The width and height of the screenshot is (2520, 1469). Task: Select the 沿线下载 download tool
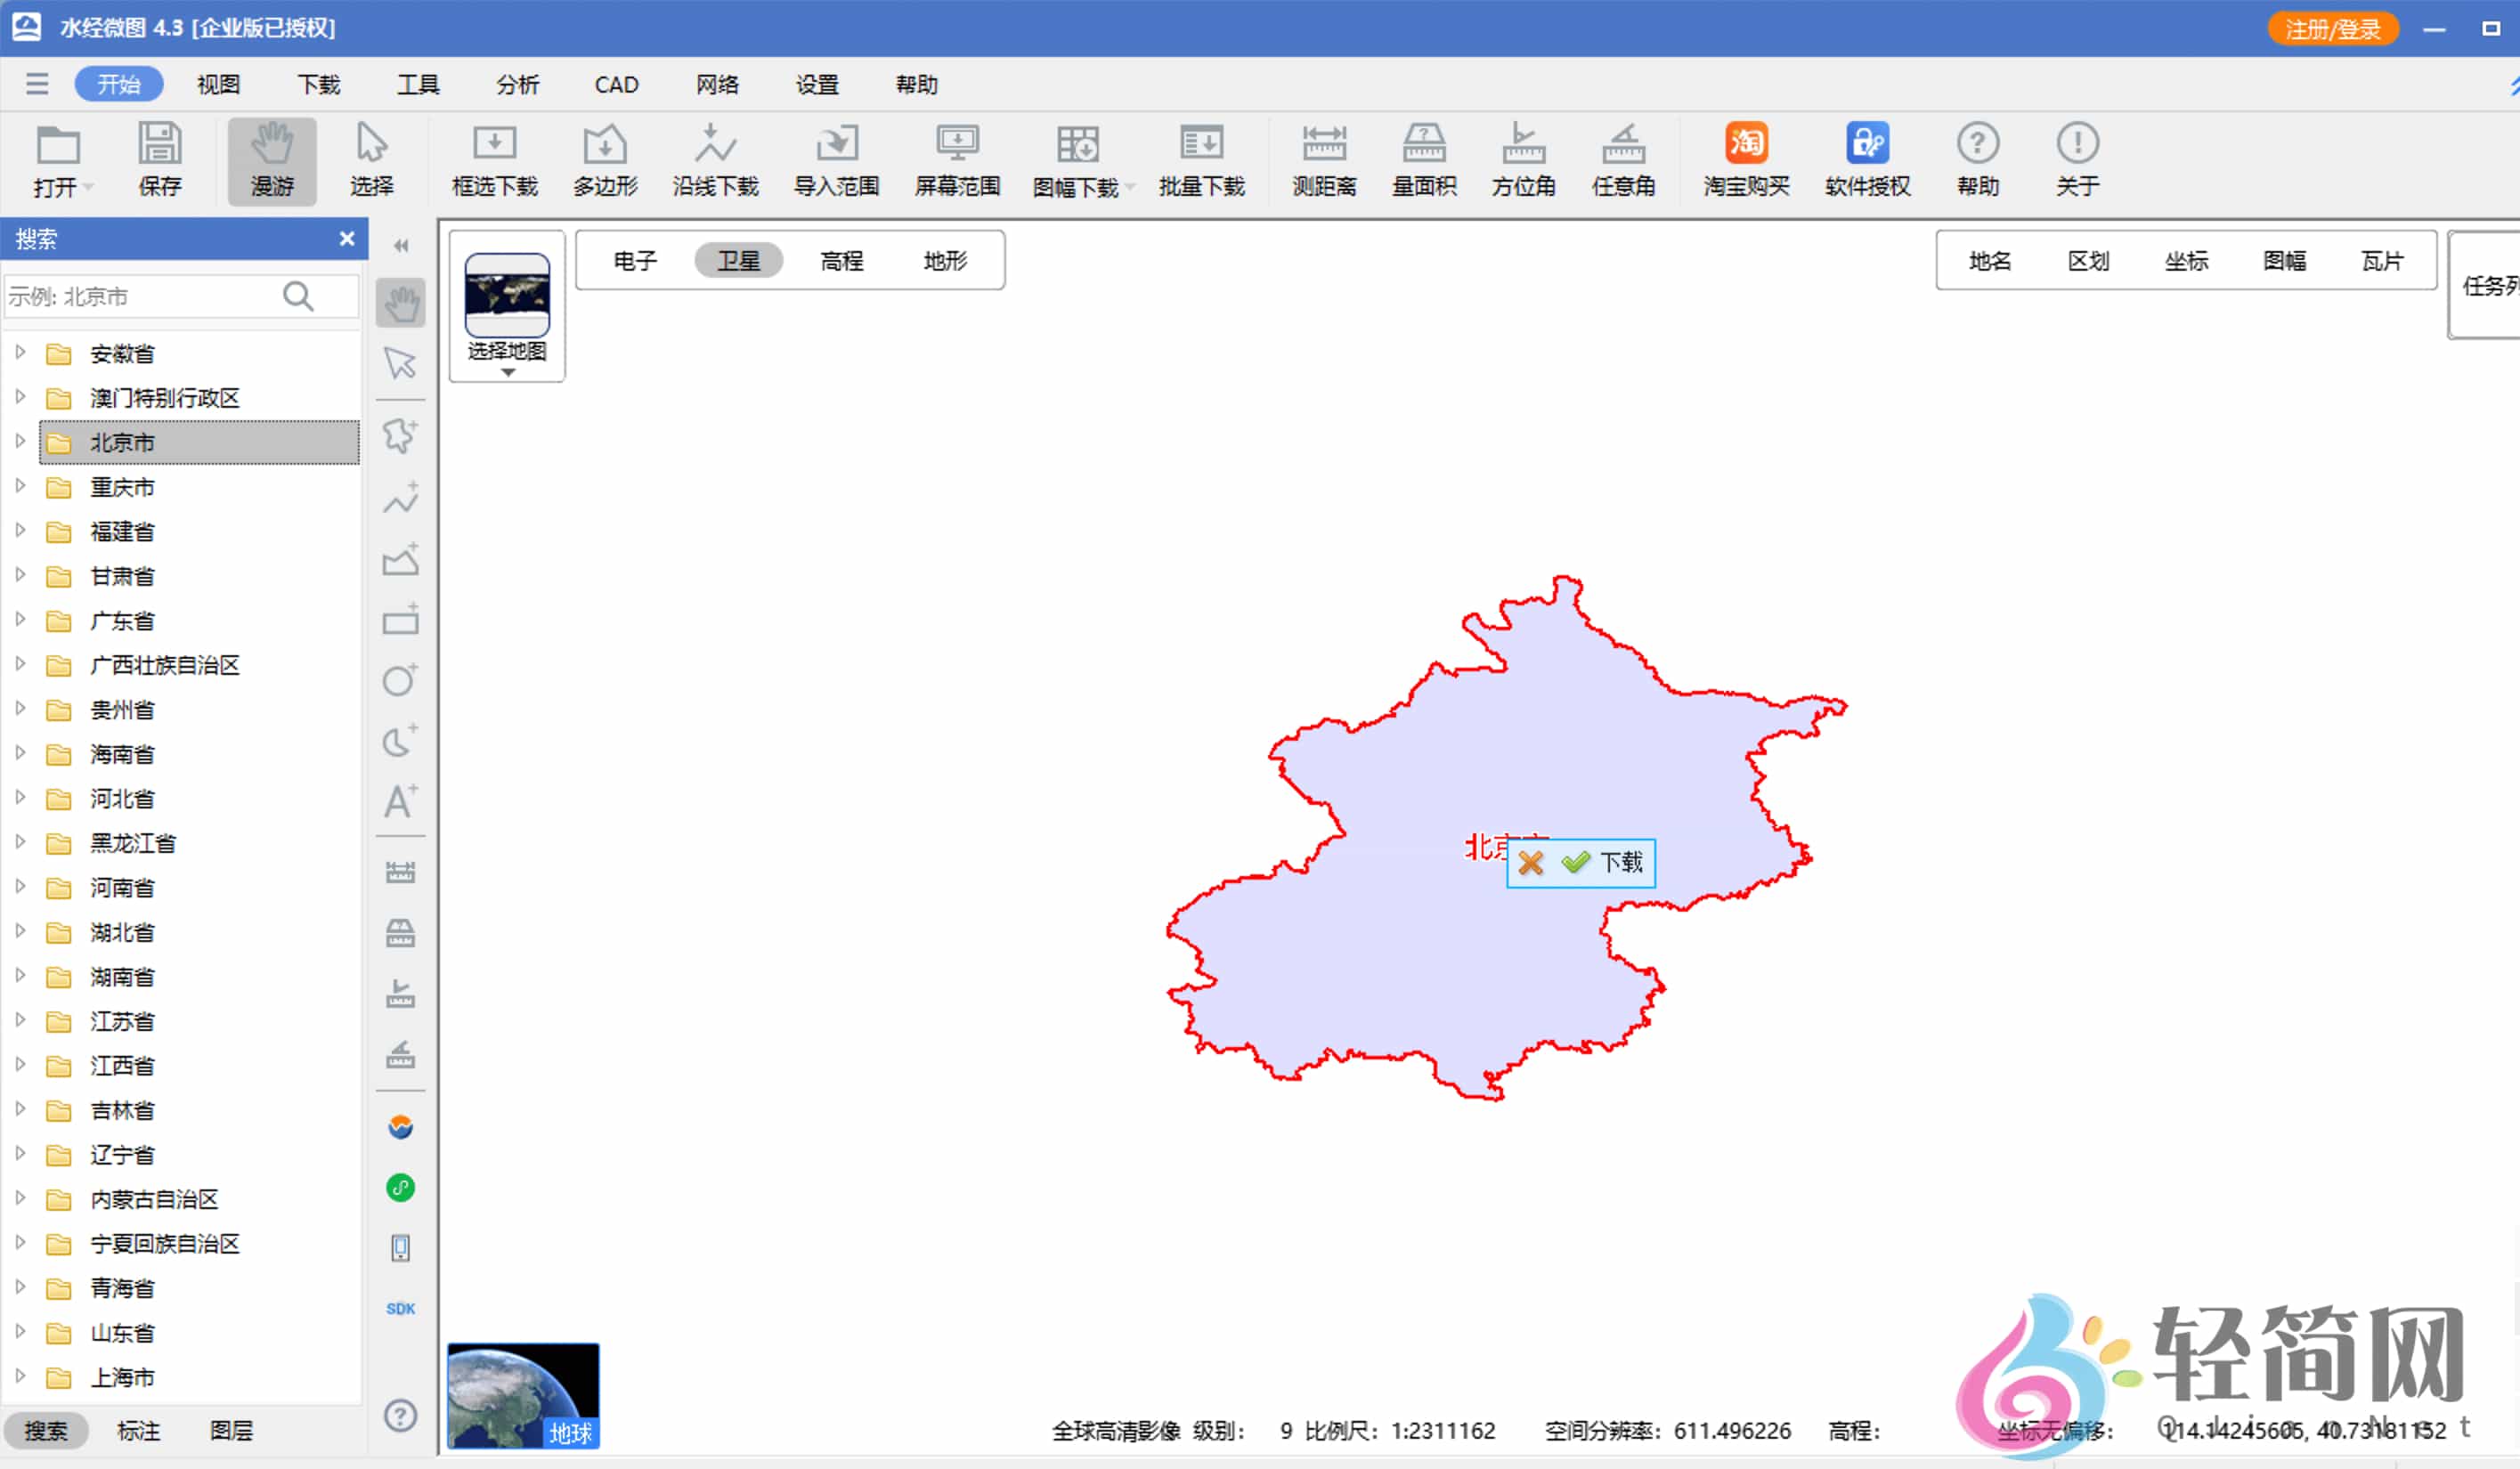[715, 160]
